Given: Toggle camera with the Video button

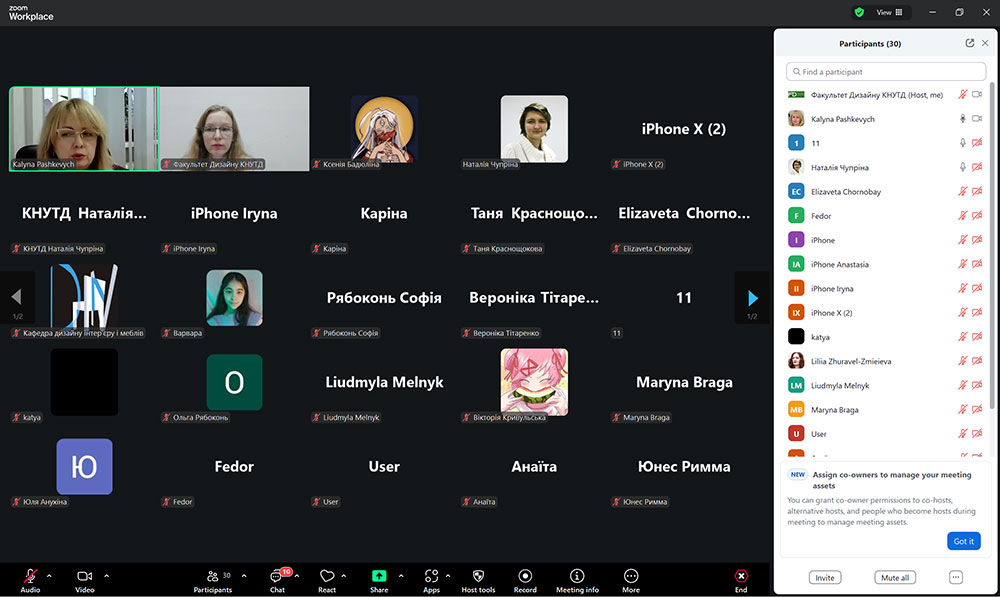Looking at the screenshot, I should pyautogui.click(x=85, y=577).
